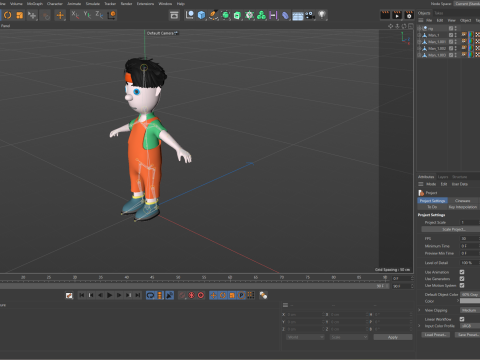Click the timeline preview range slider
This screenshot has height=360, width=480.
click(194, 286)
